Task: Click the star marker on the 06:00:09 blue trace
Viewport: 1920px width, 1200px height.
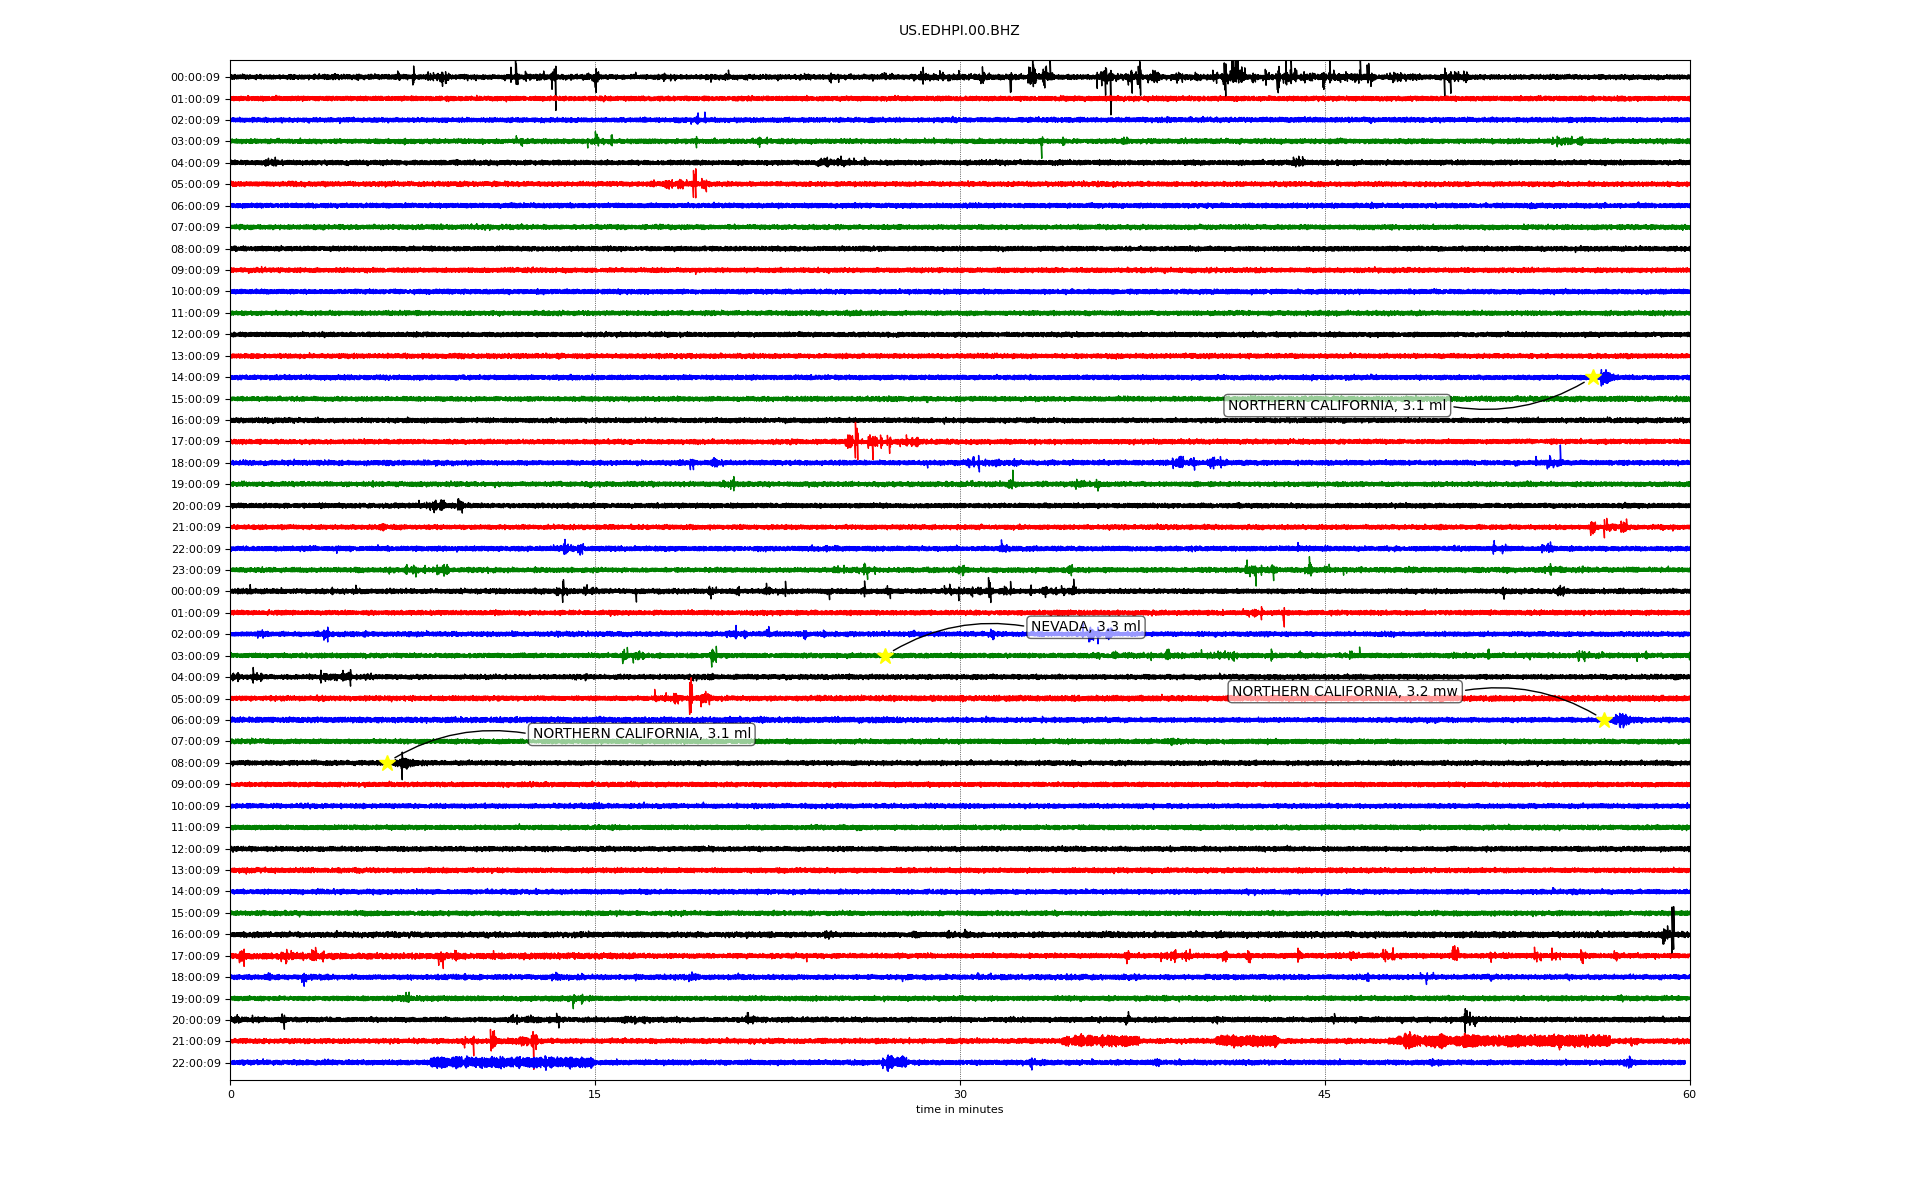Action: [x=1604, y=720]
